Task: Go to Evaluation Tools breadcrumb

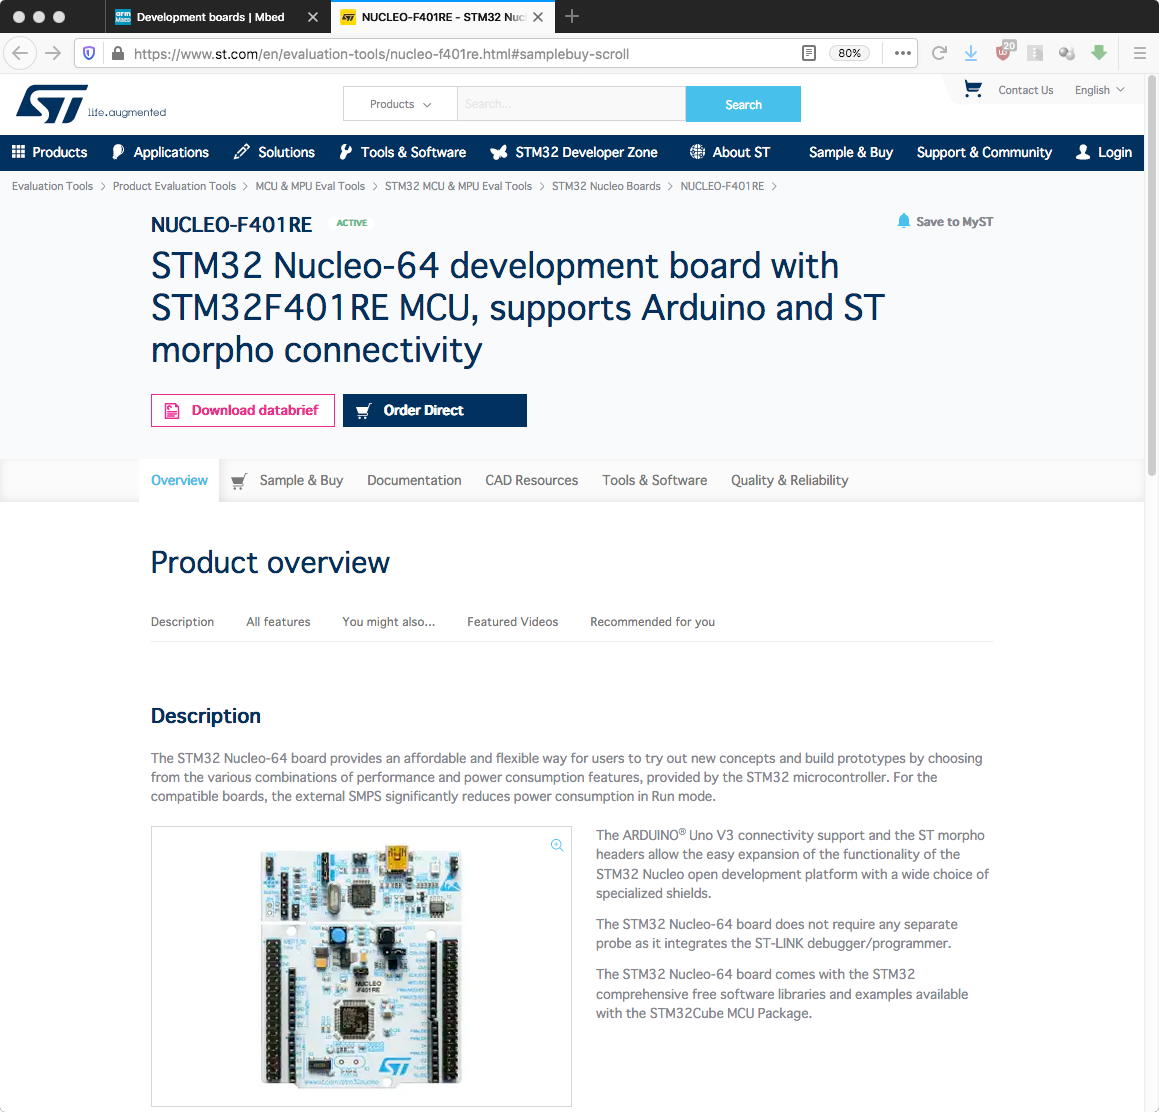Action: pos(52,186)
